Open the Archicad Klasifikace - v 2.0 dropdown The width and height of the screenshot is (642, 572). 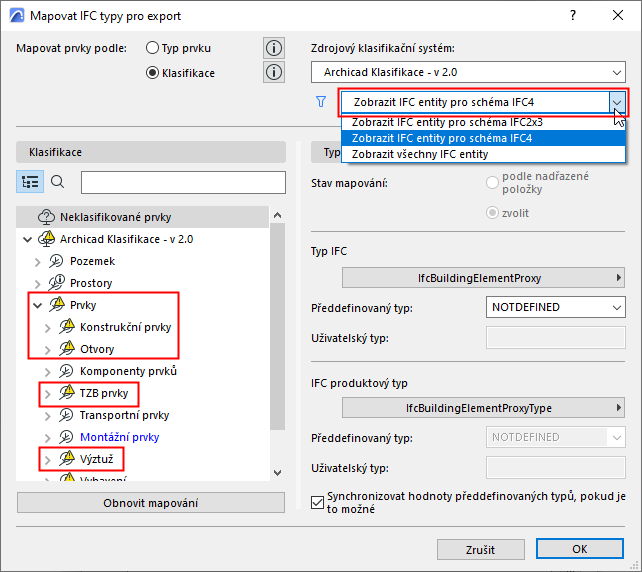click(x=468, y=72)
